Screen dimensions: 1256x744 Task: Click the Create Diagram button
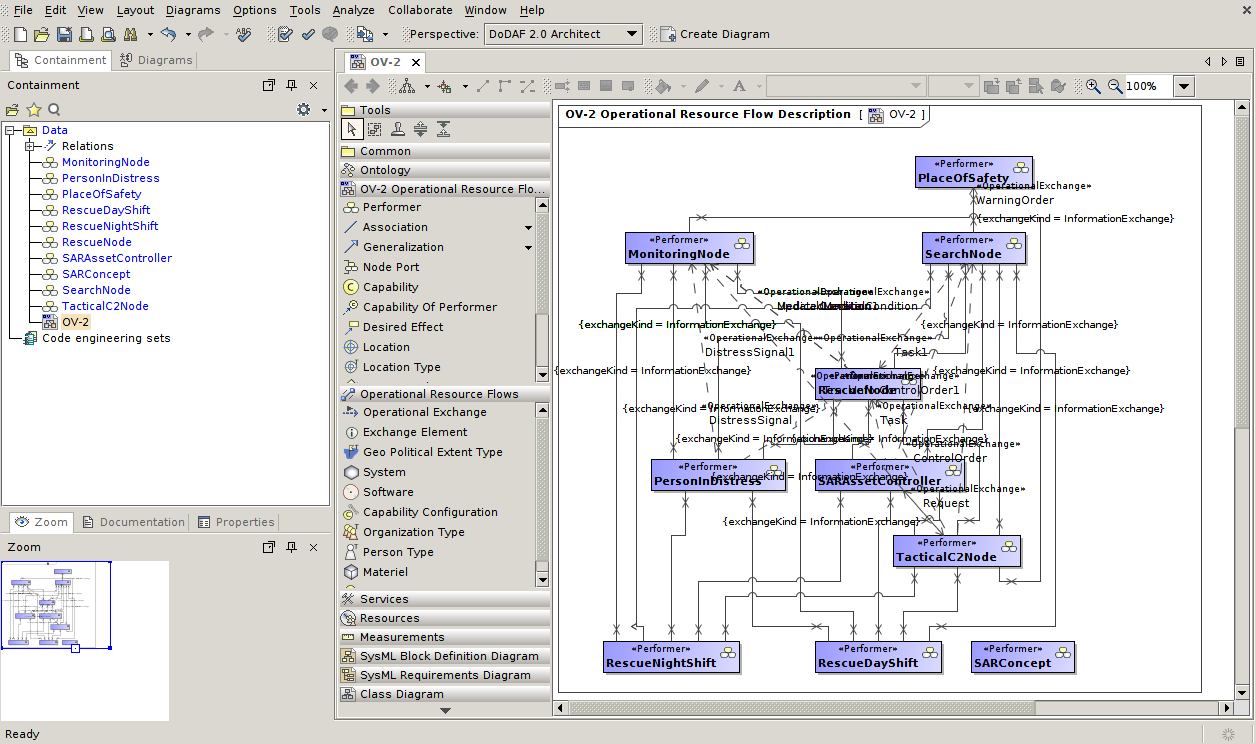tap(715, 34)
